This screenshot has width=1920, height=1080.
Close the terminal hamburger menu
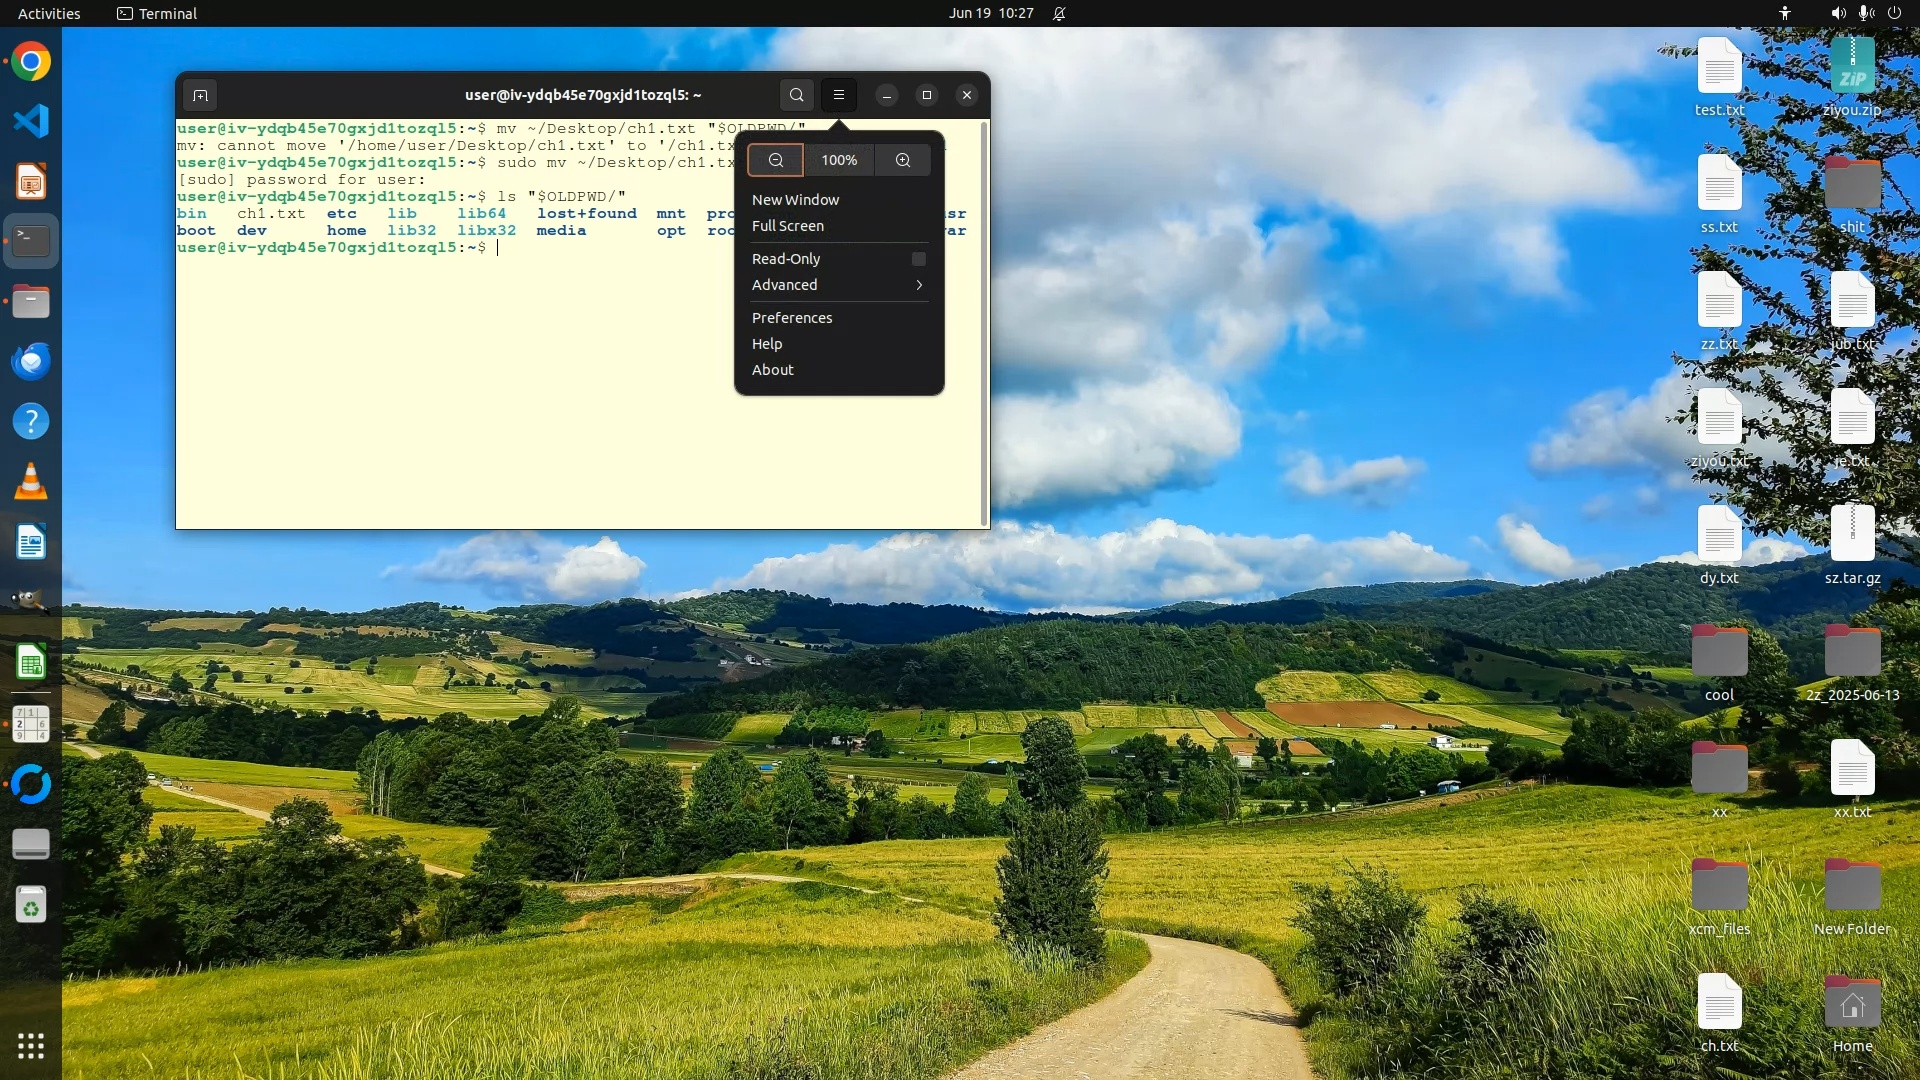pos(839,95)
